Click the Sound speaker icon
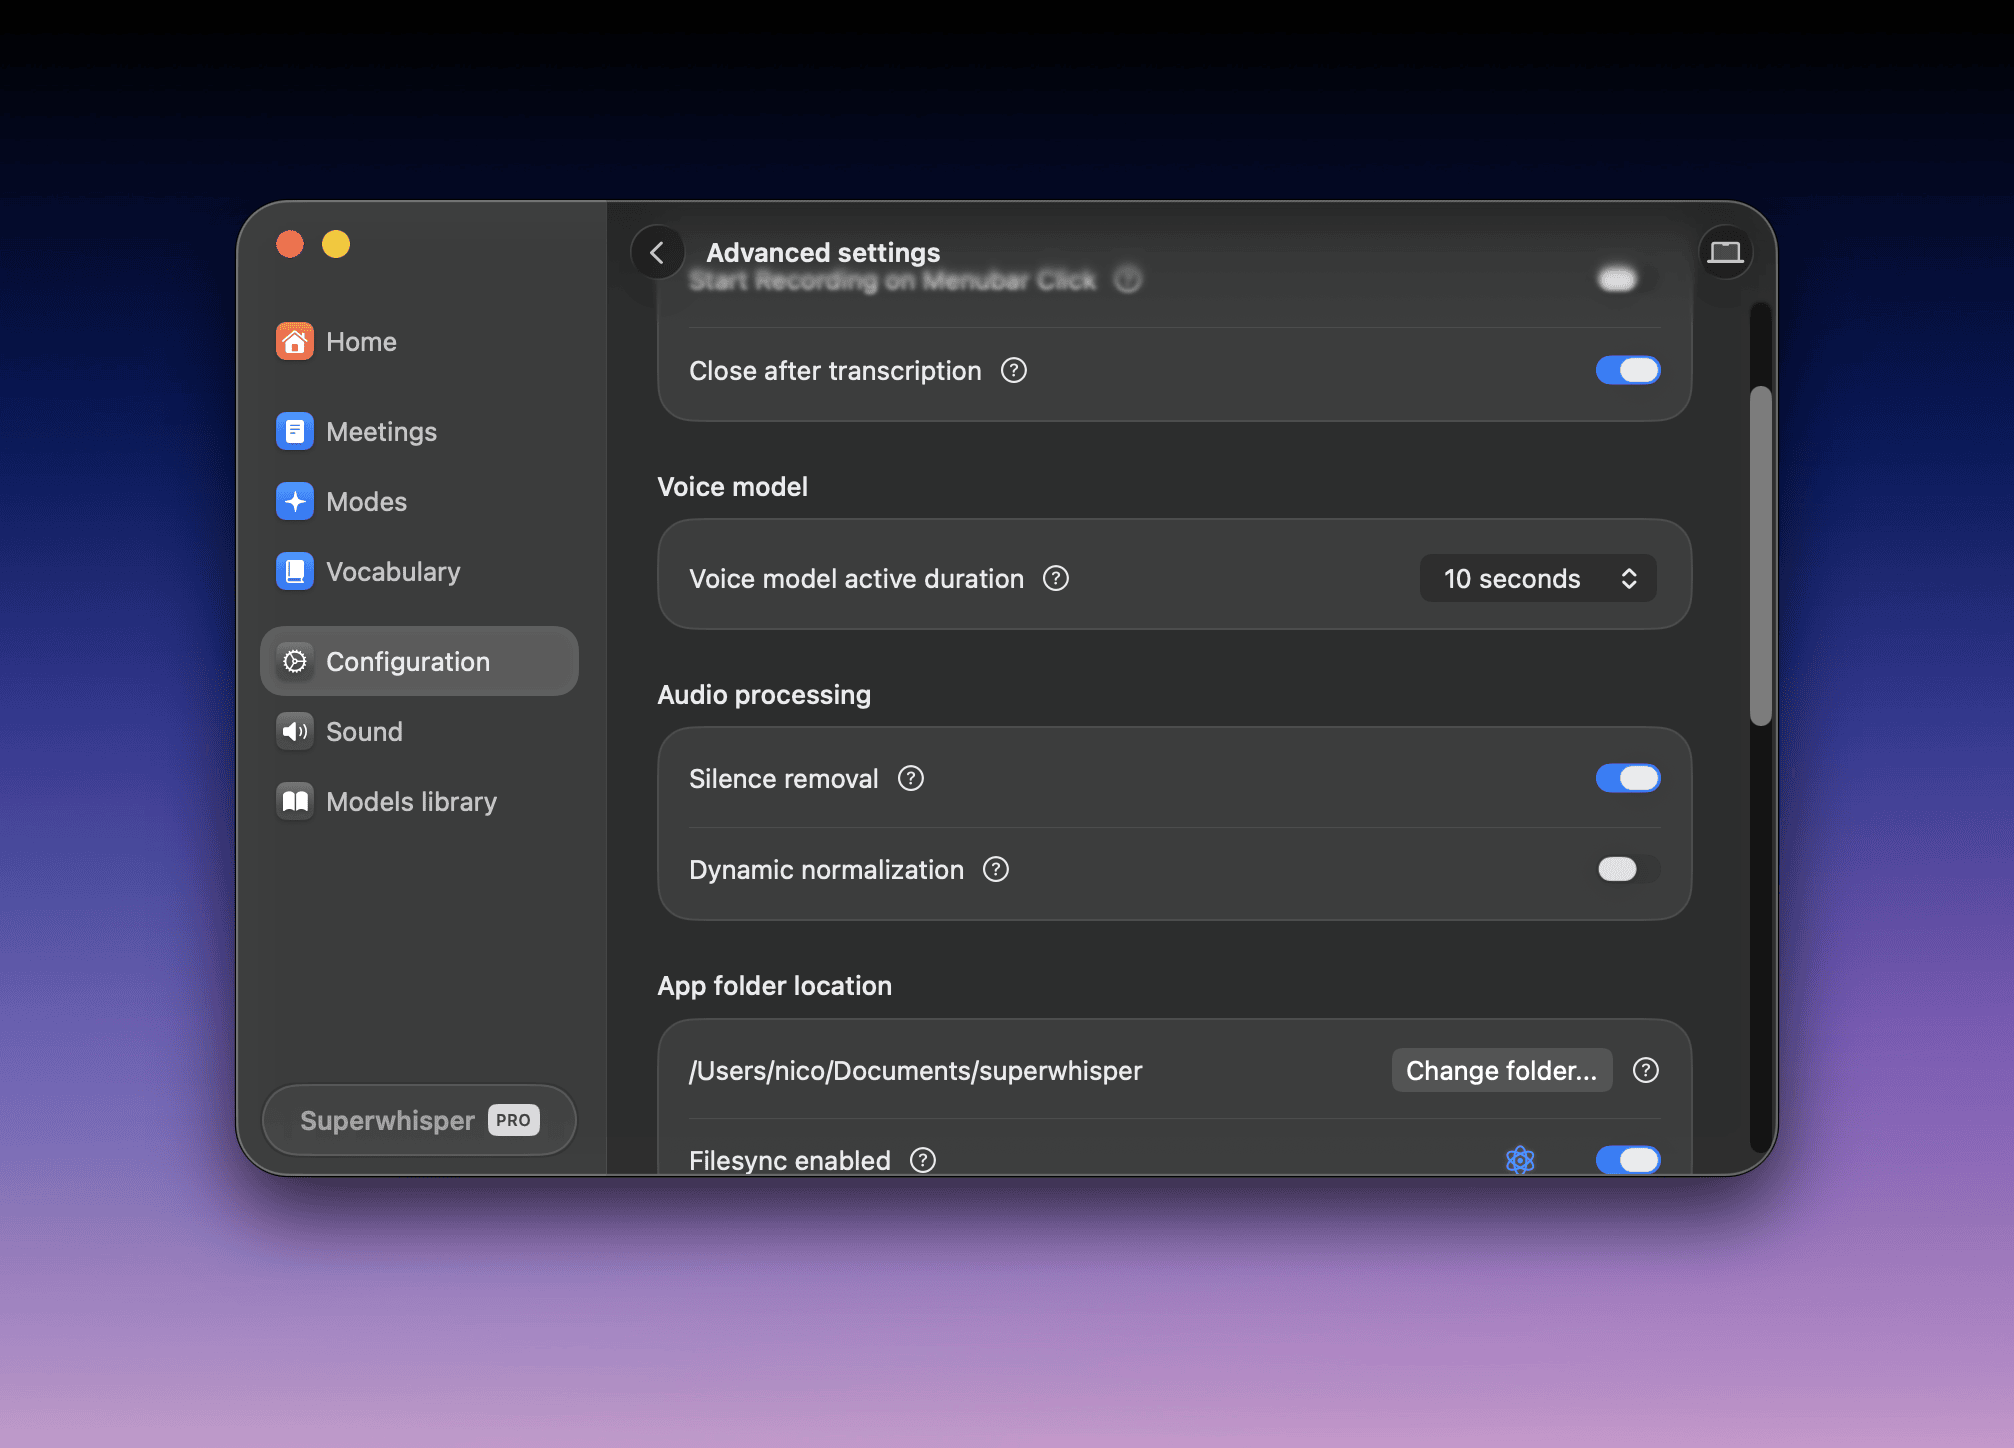This screenshot has height=1448, width=2014. (x=295, y=732)
